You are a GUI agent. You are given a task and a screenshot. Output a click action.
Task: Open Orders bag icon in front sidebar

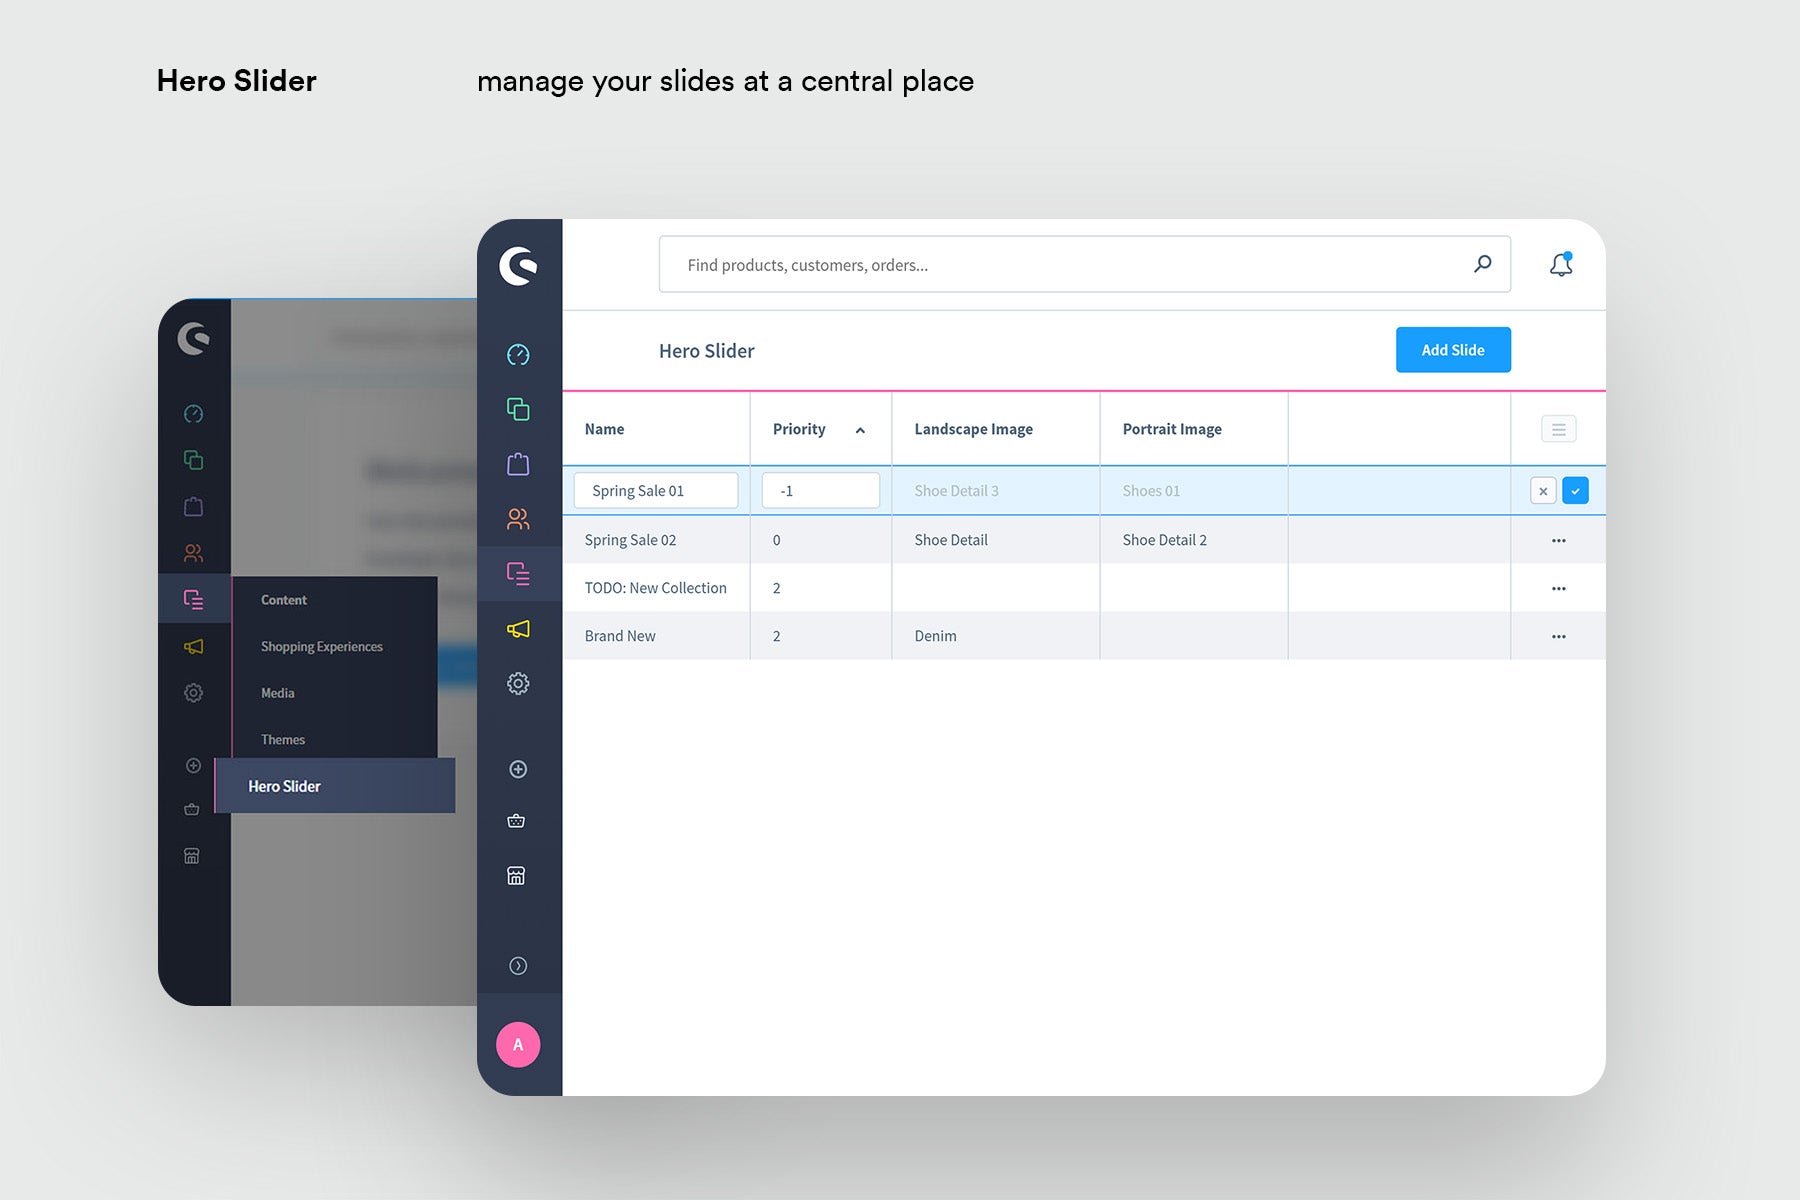(518, 464)
